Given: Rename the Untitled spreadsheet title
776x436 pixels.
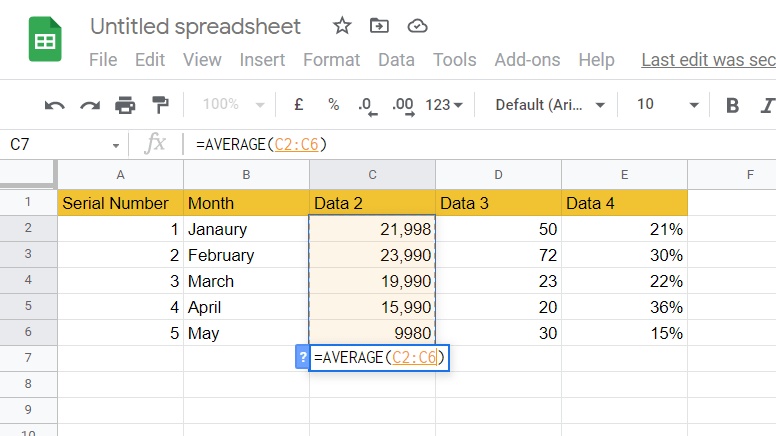Looking at the screenshot, I should click(195, 26).
